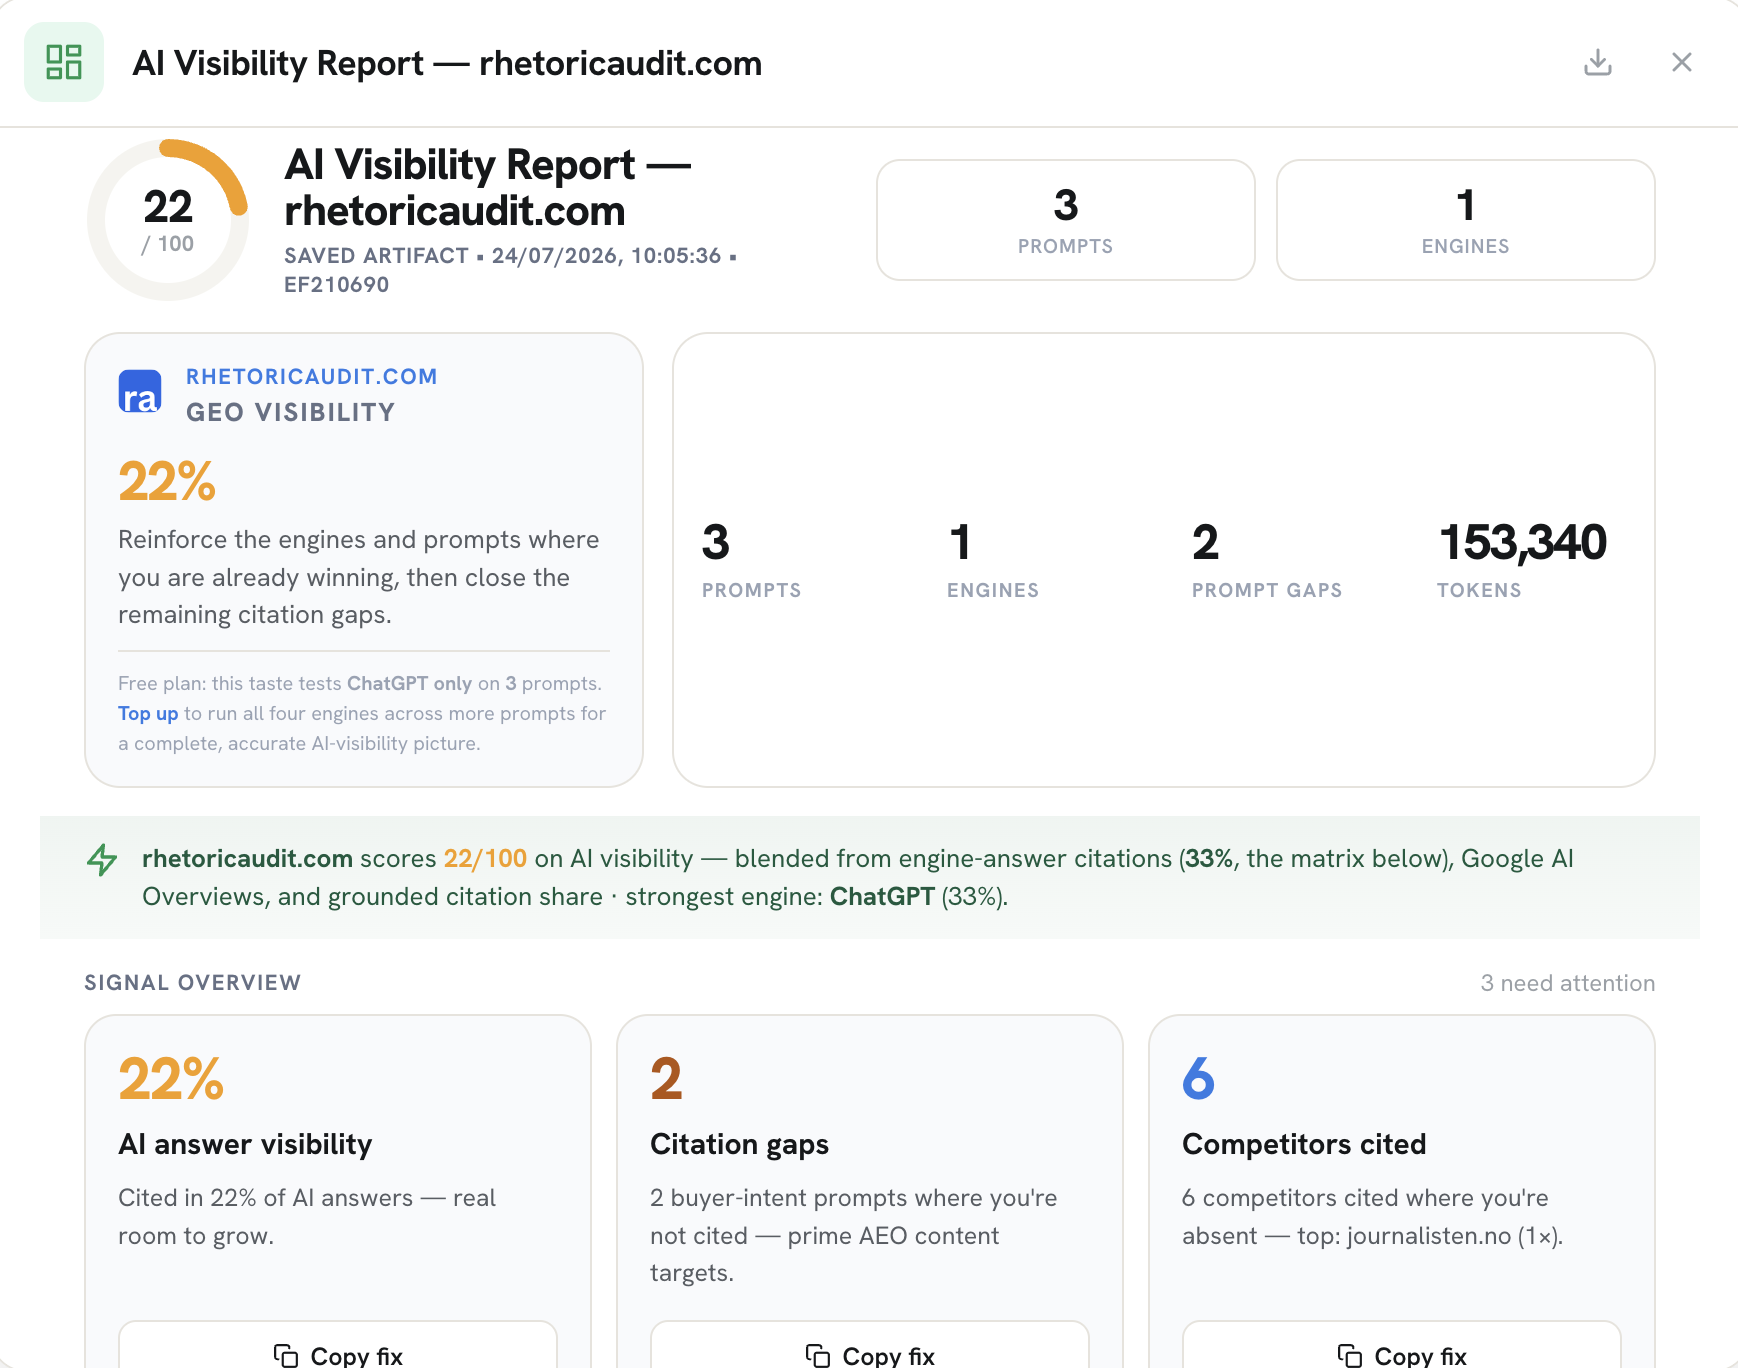Click the blue 6 competitors count
Viewport: 1738px width, 1368px height.
pyautogui.click(x=1198, y=1078)
